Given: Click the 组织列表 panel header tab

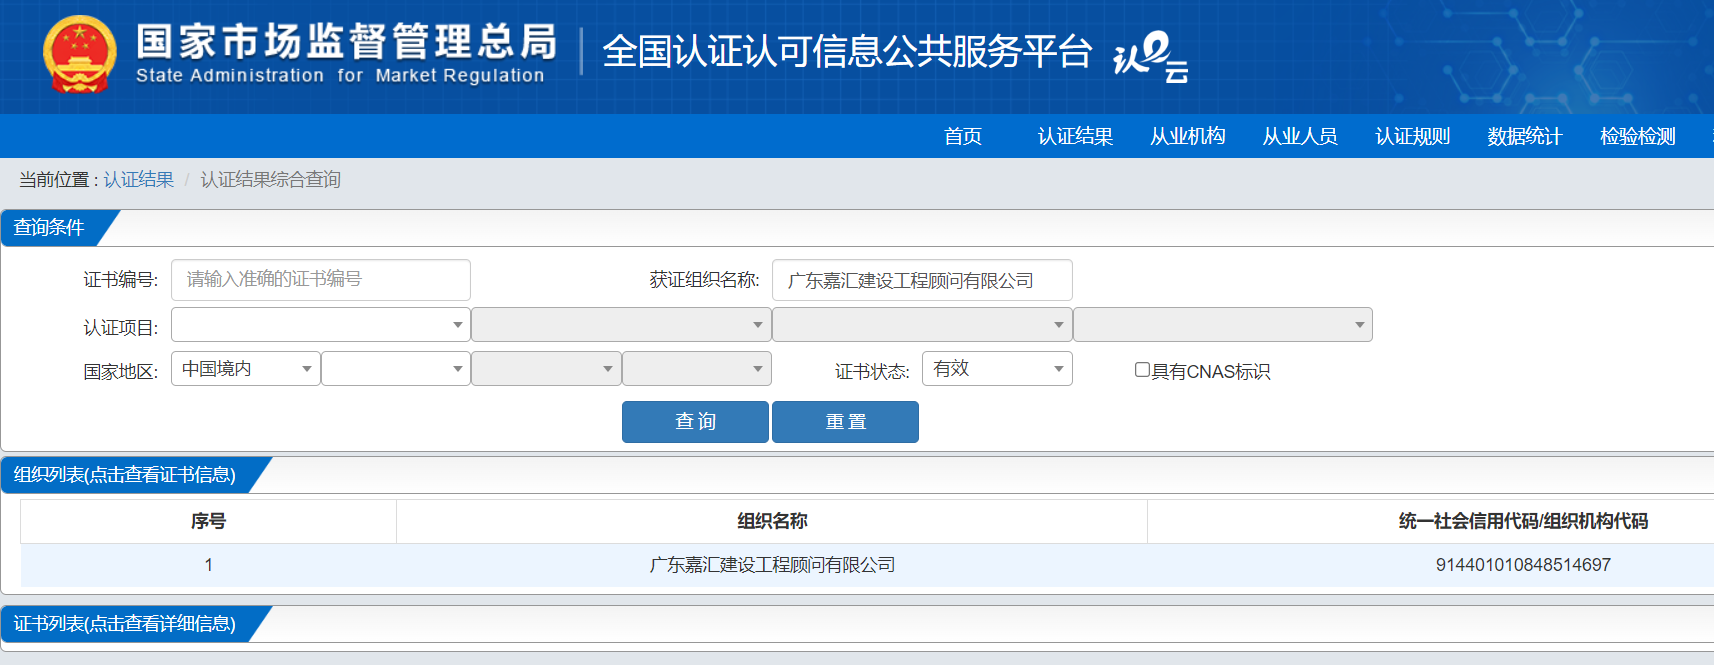Looking at the screenshot, I should (x=127, y=475).
